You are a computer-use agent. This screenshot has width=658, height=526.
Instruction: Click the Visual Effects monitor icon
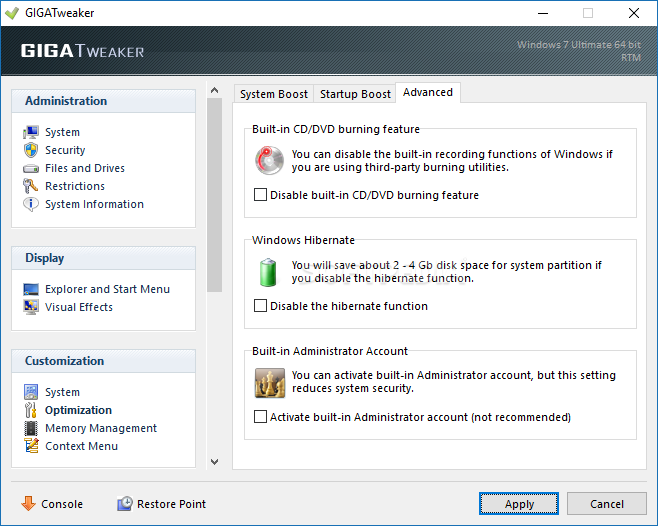[x=31, y=307]
